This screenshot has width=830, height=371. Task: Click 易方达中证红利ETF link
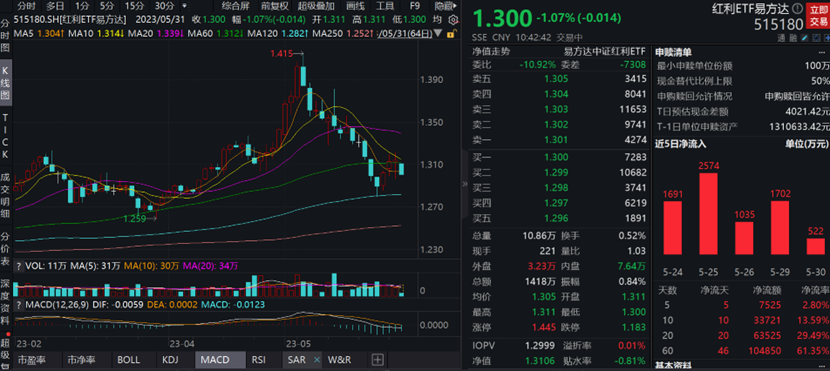(x=605, y=52)
